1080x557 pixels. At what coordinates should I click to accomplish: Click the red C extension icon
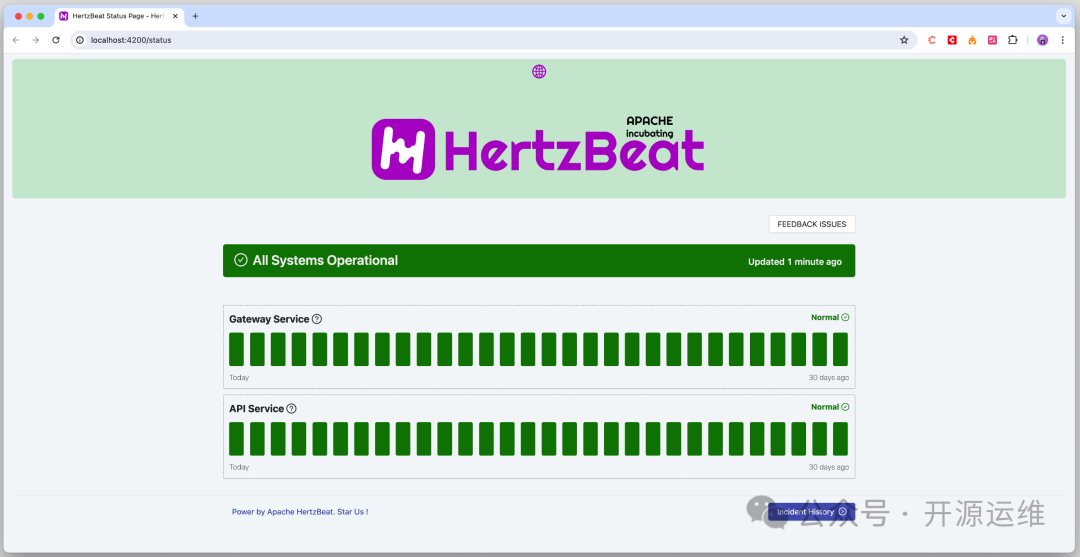[952, 40]
